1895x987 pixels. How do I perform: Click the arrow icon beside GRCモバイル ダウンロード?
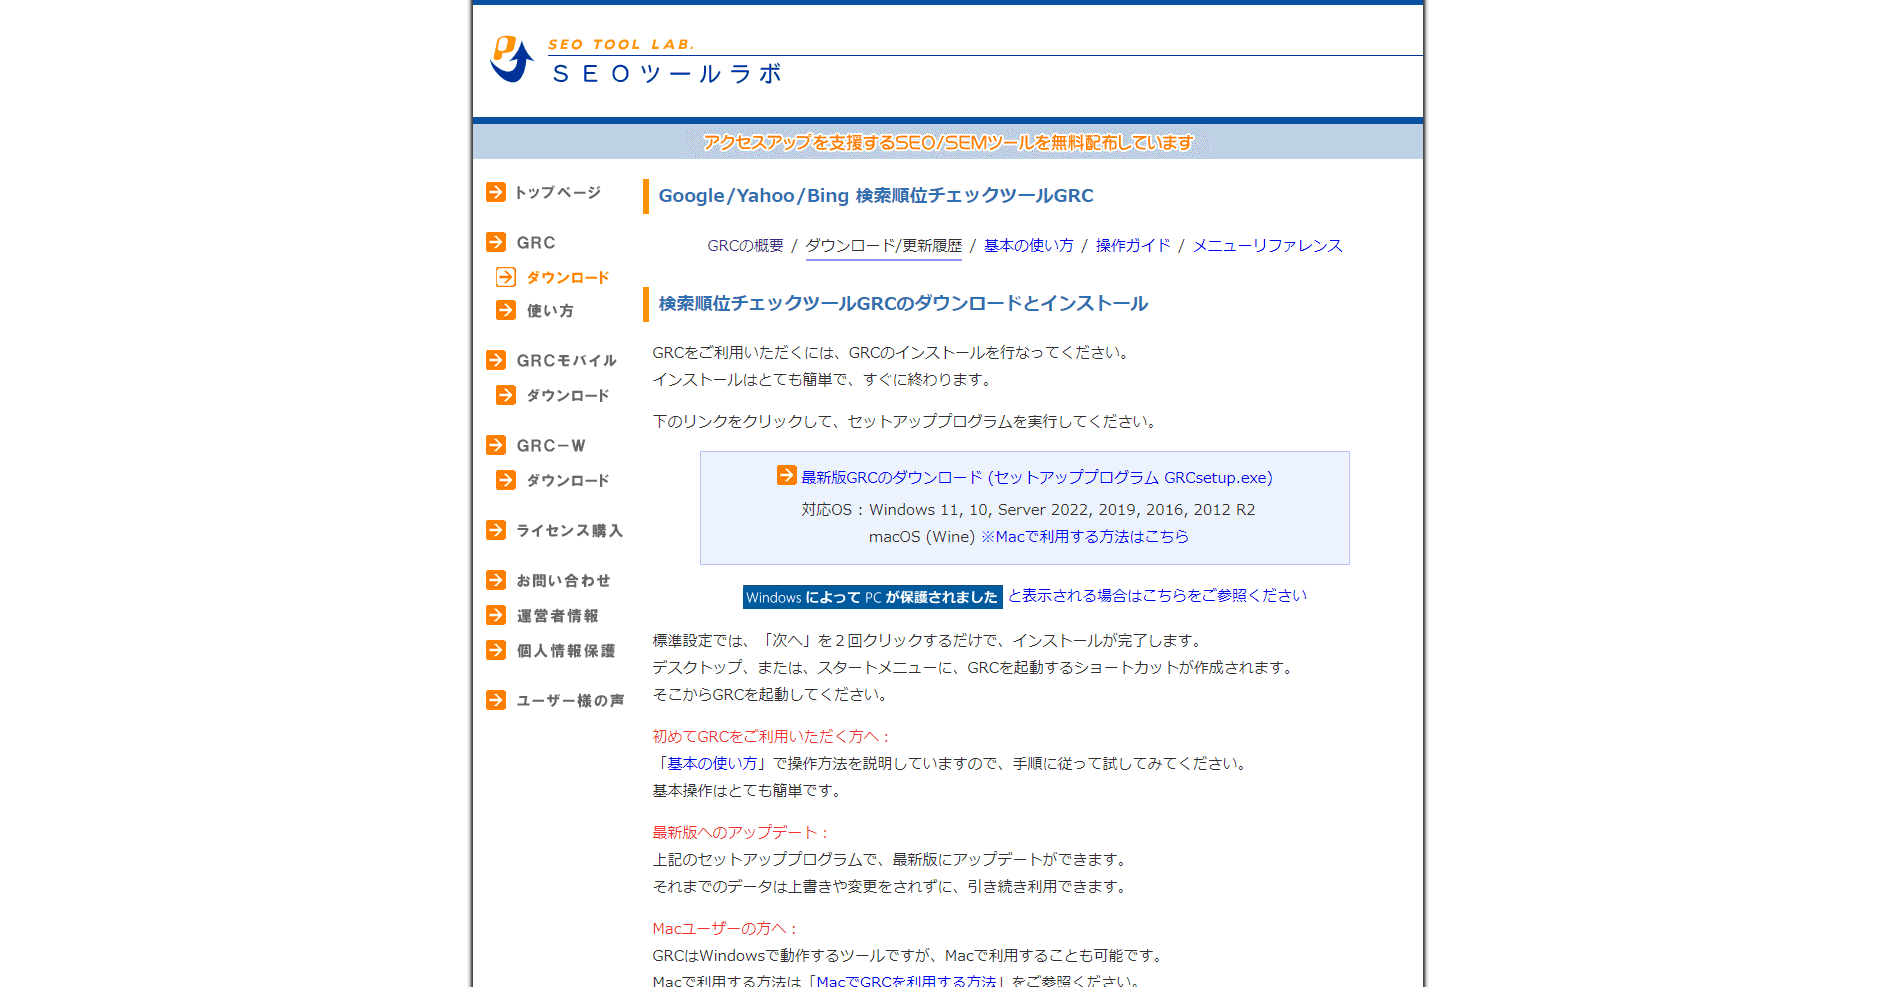coord(506,395)
